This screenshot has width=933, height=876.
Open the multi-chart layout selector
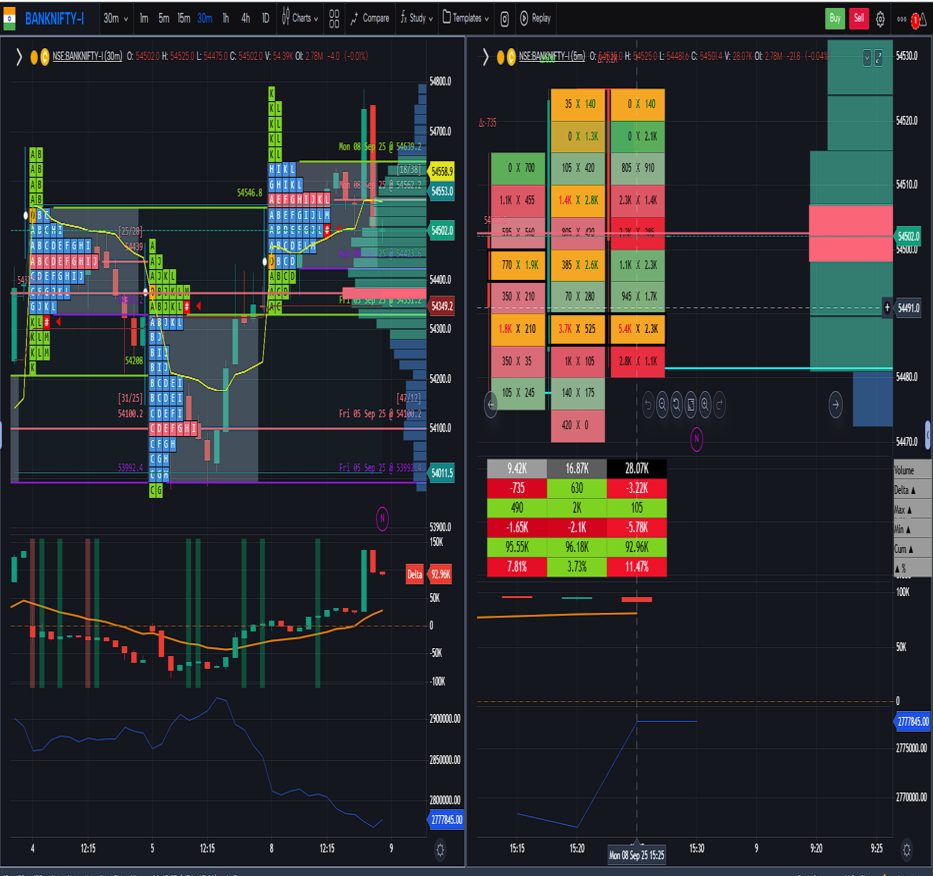[x=333, y=17]
